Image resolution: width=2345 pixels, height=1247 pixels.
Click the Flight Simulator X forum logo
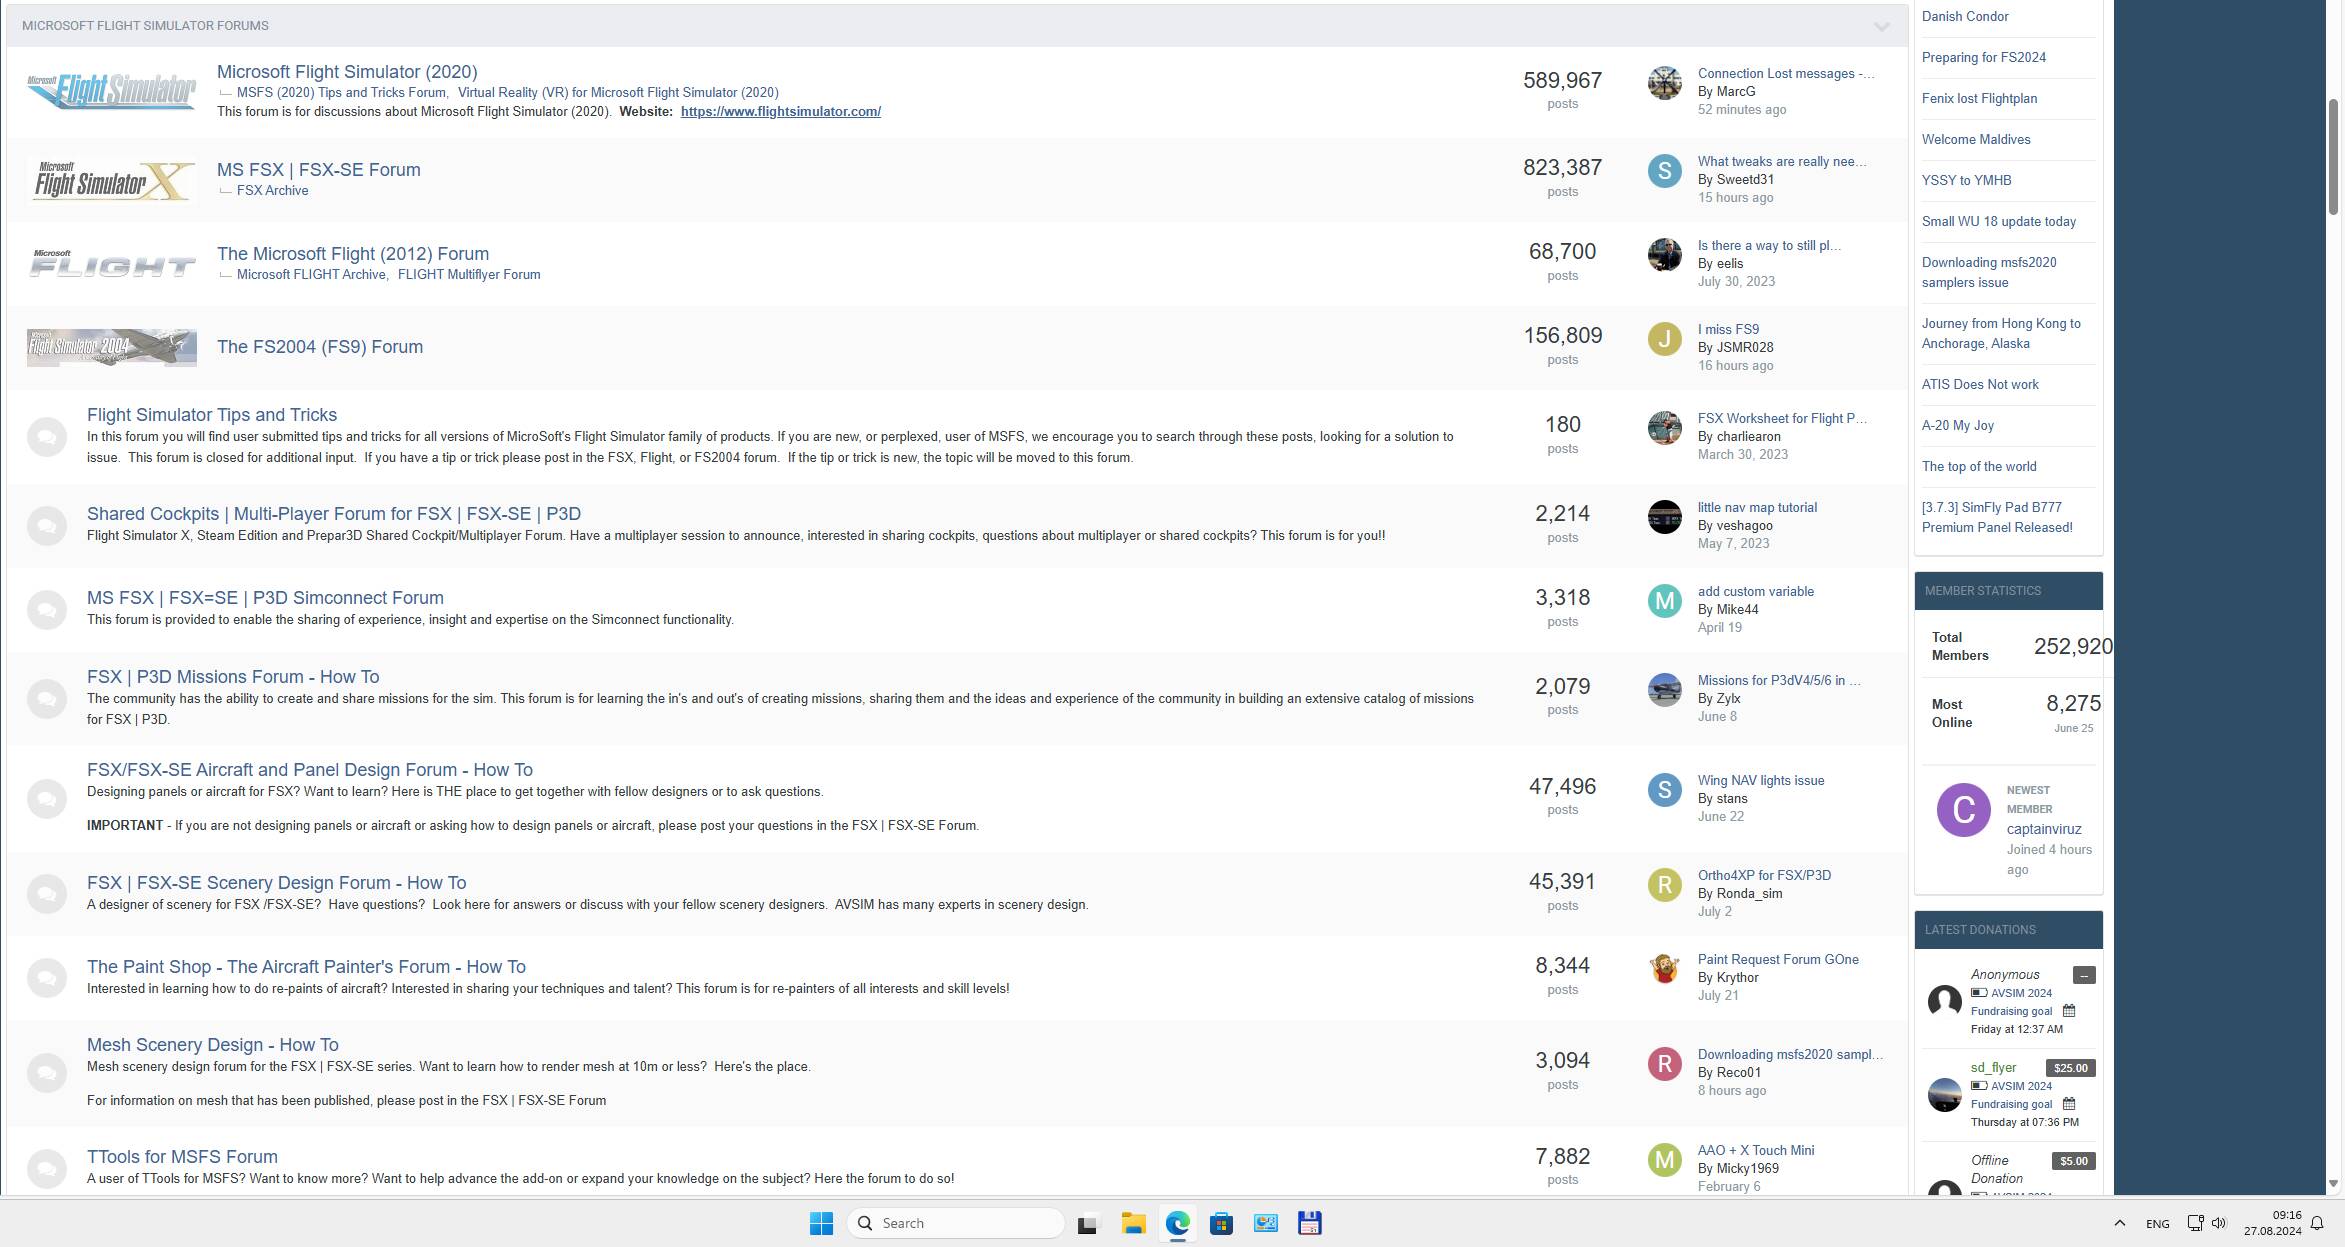point(111,181)
